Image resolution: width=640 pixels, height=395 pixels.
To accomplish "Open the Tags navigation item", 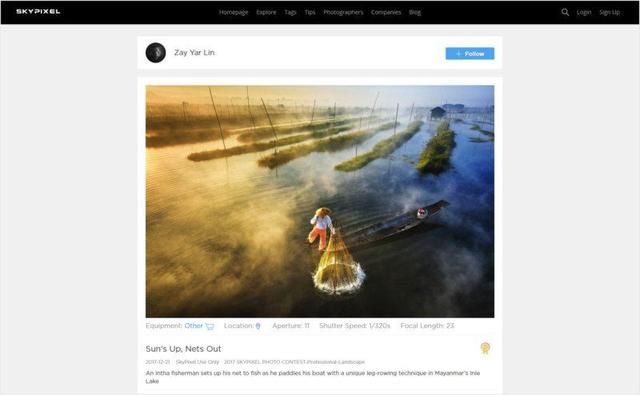I will (x=290, y=12).
